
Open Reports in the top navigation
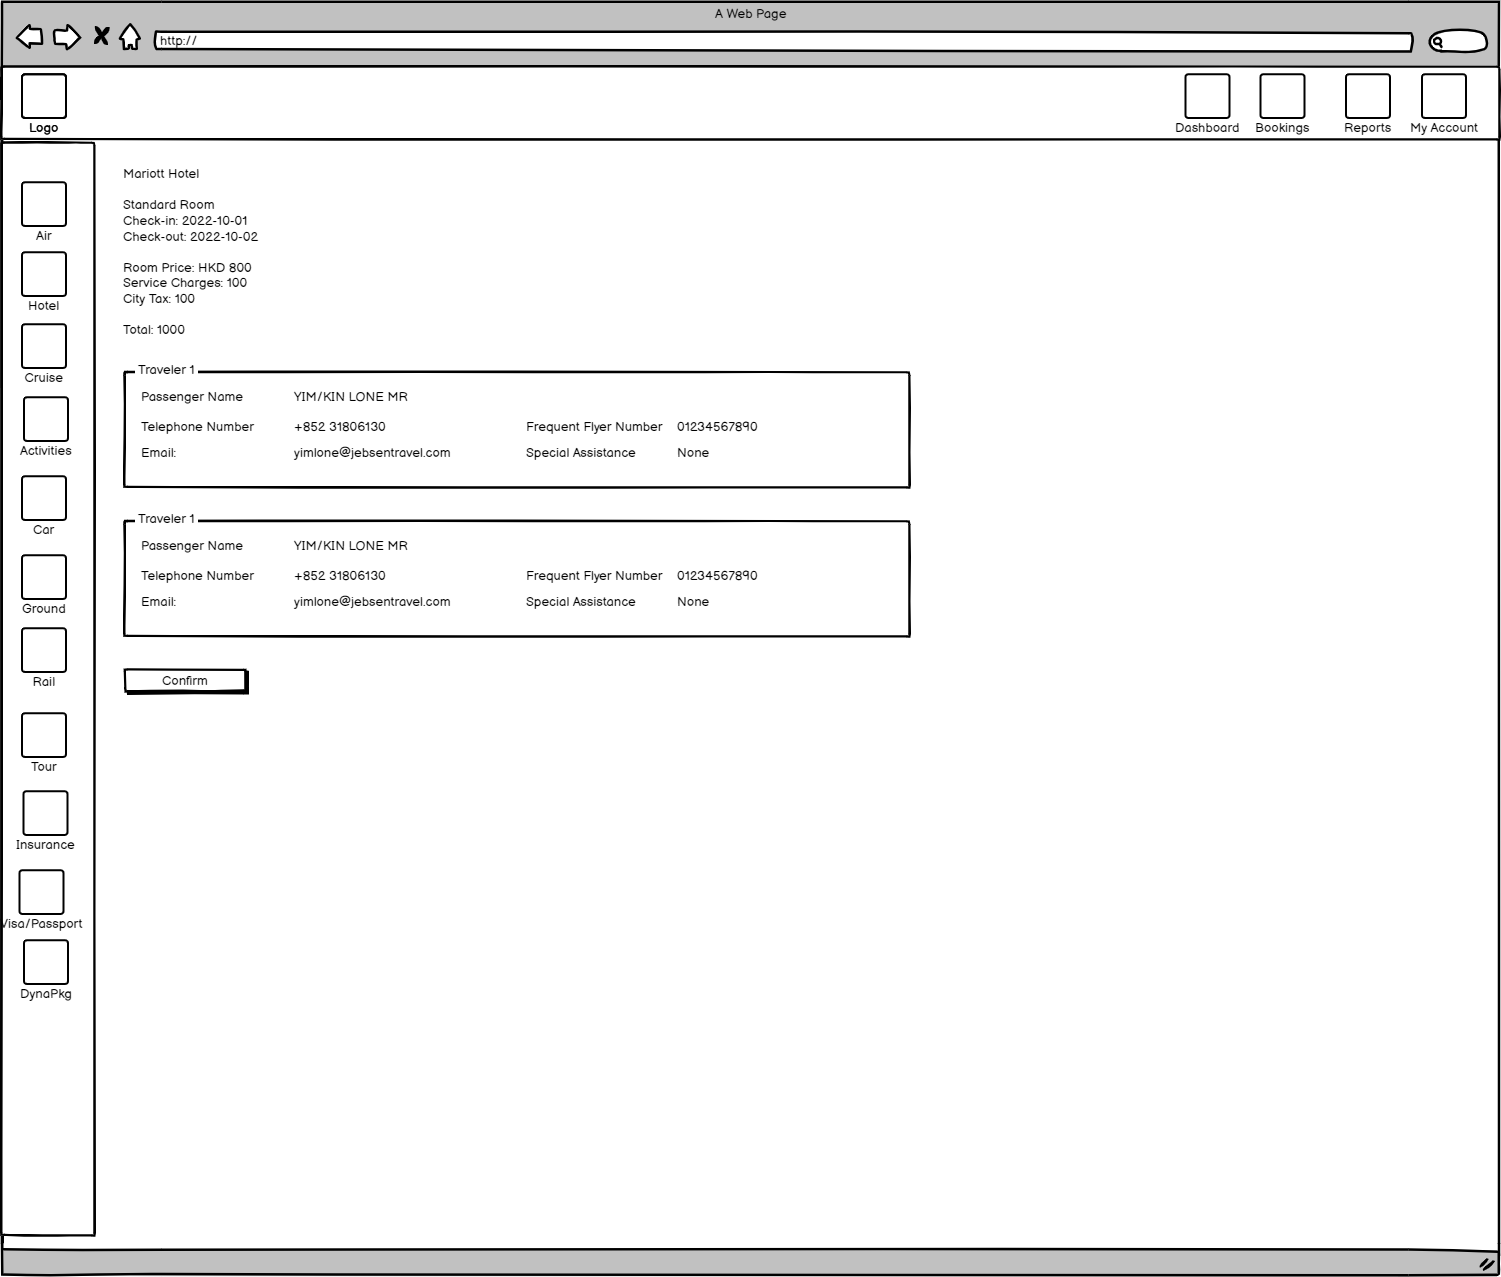(x=1367, y=96)
